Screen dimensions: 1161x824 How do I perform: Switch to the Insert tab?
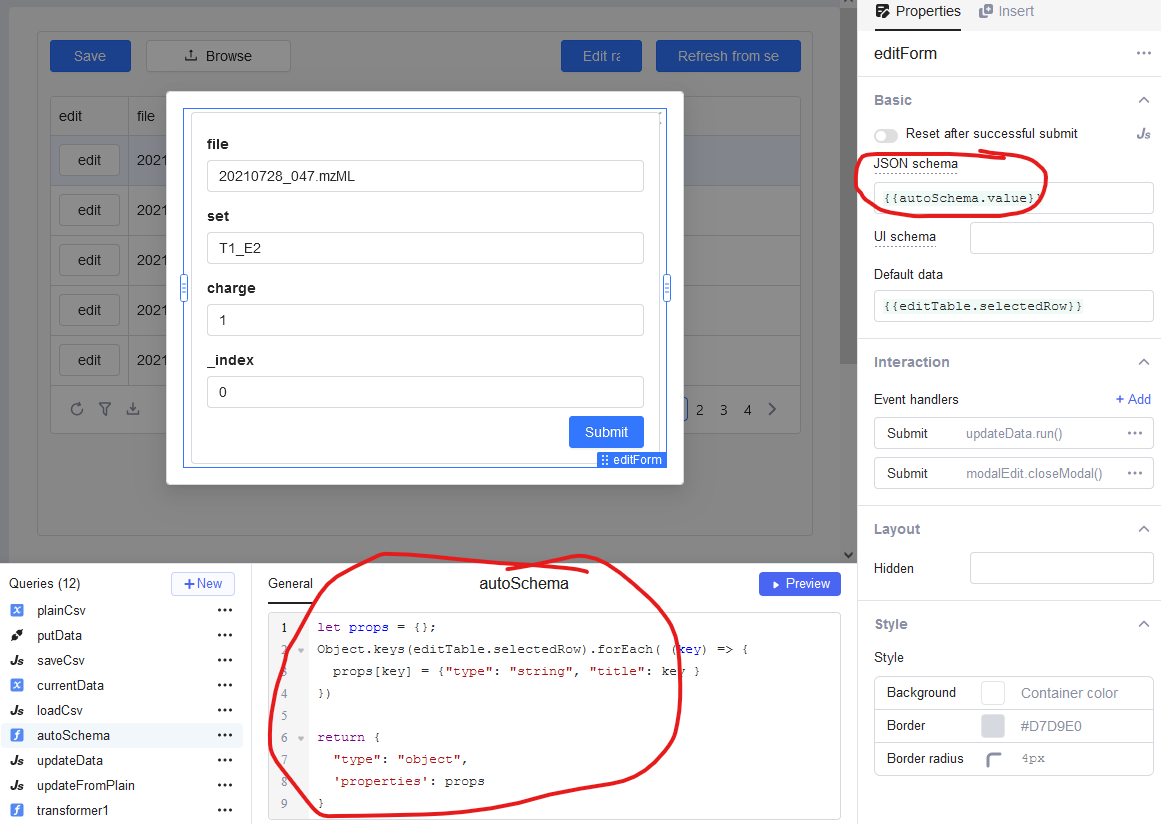point(1004,12)
